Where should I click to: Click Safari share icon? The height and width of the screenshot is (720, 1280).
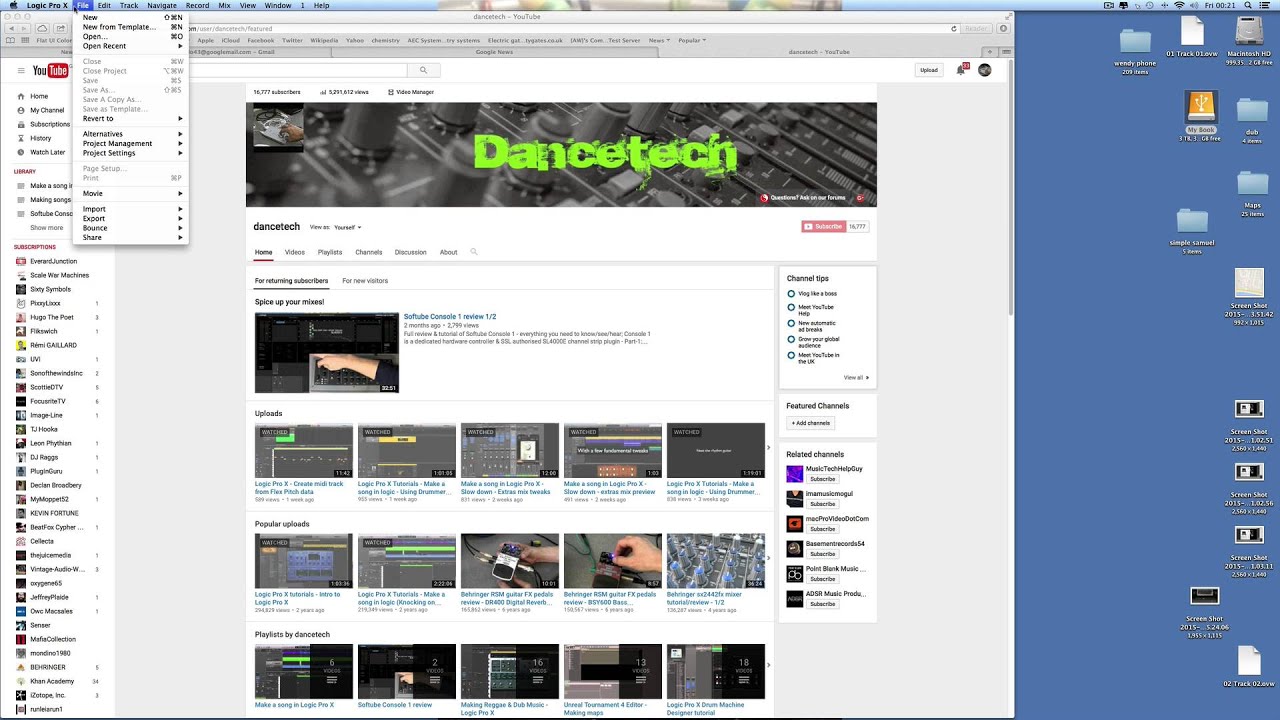[60, 28]
